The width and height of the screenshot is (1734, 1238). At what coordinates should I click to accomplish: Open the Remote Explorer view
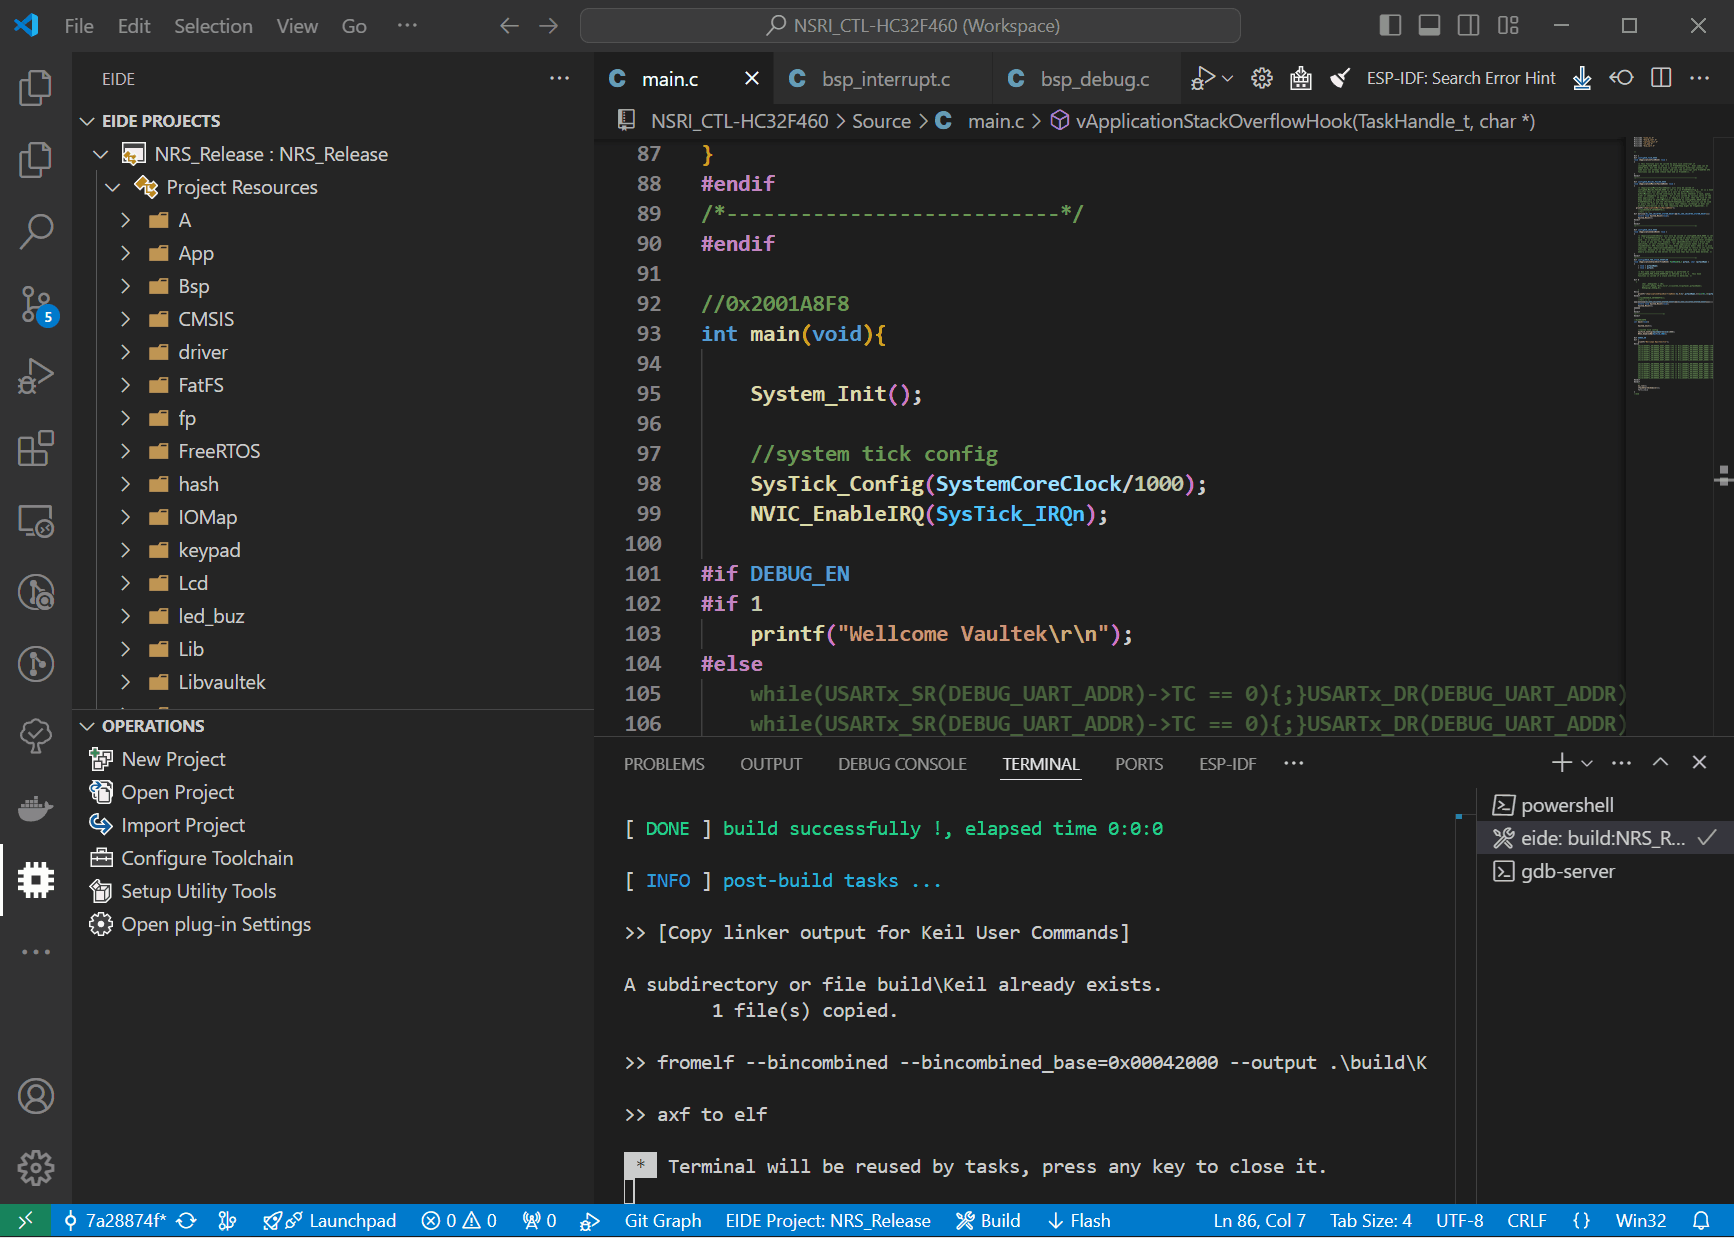36,520
